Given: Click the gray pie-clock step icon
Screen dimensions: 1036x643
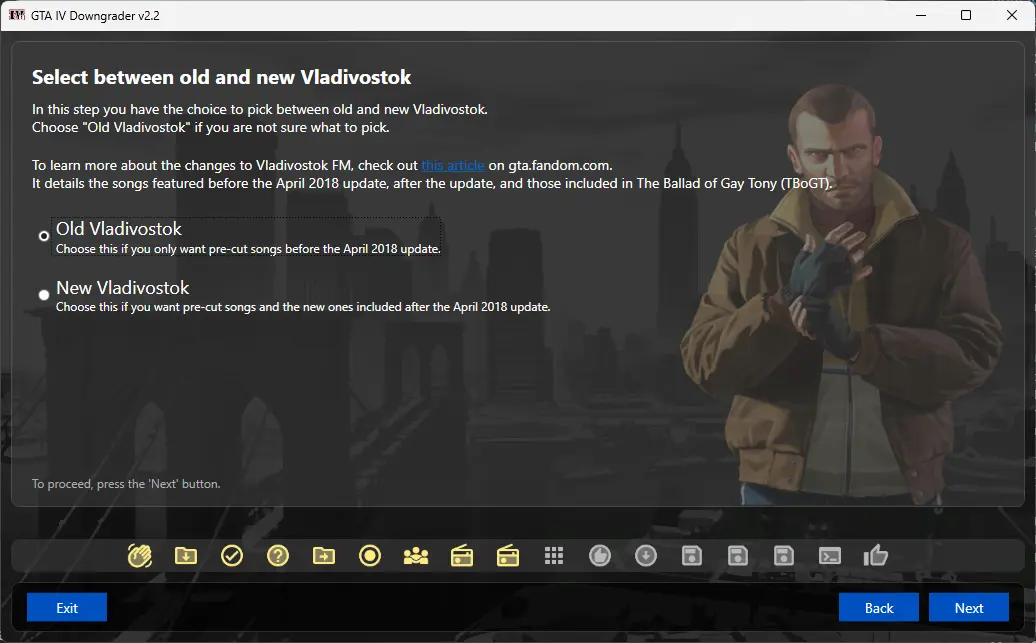Looking at the screenshot, I should [x=600, y=556].
